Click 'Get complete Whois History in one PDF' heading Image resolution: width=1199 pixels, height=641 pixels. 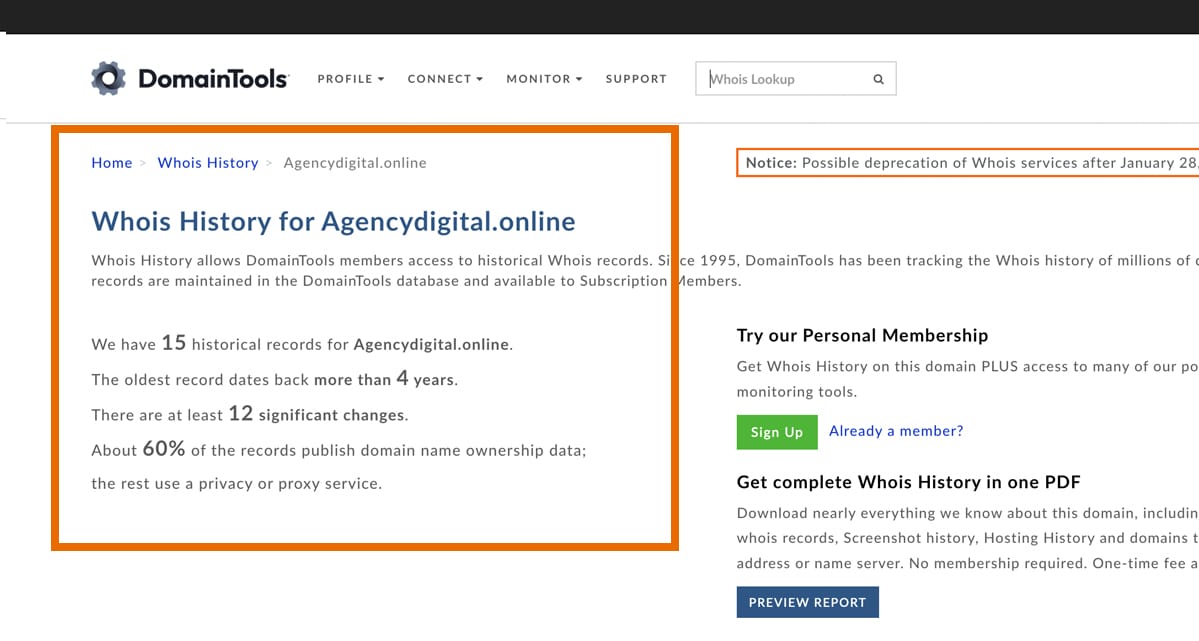[908, 482]
